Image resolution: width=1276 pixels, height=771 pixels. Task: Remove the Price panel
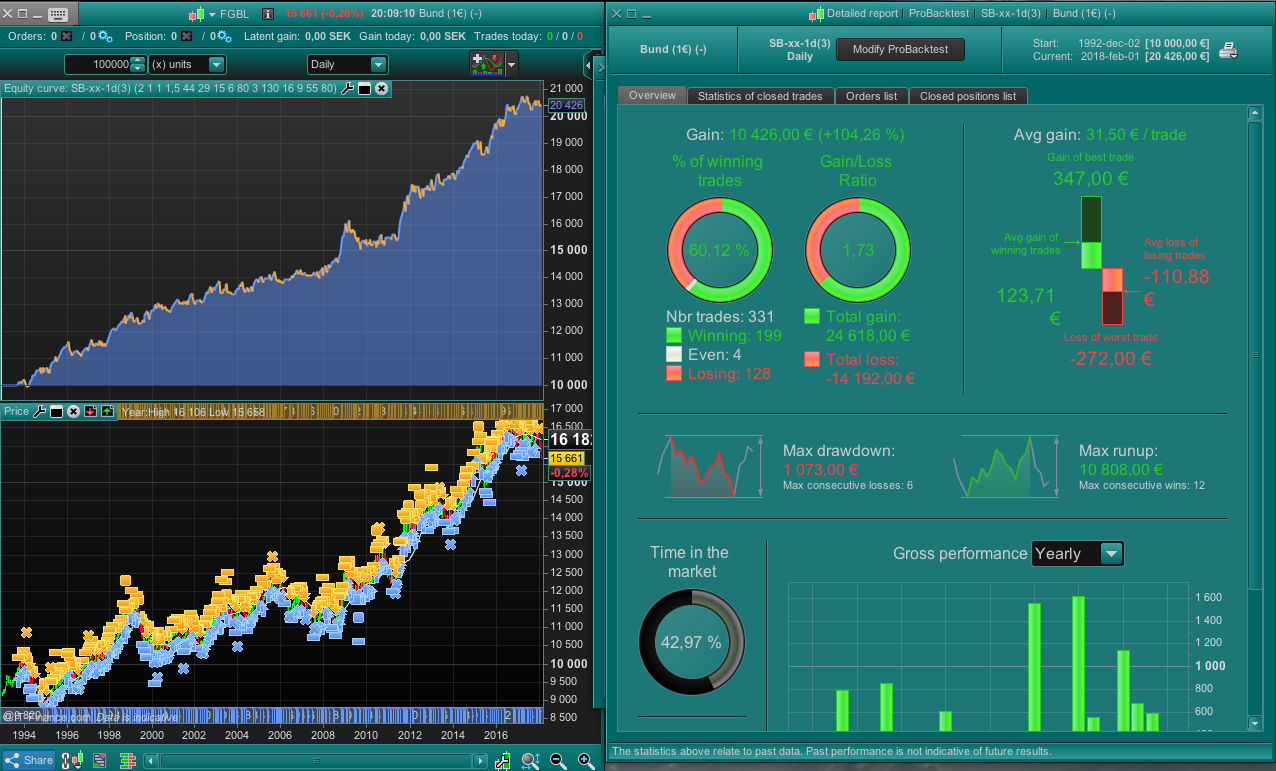[x=73, y=411]
